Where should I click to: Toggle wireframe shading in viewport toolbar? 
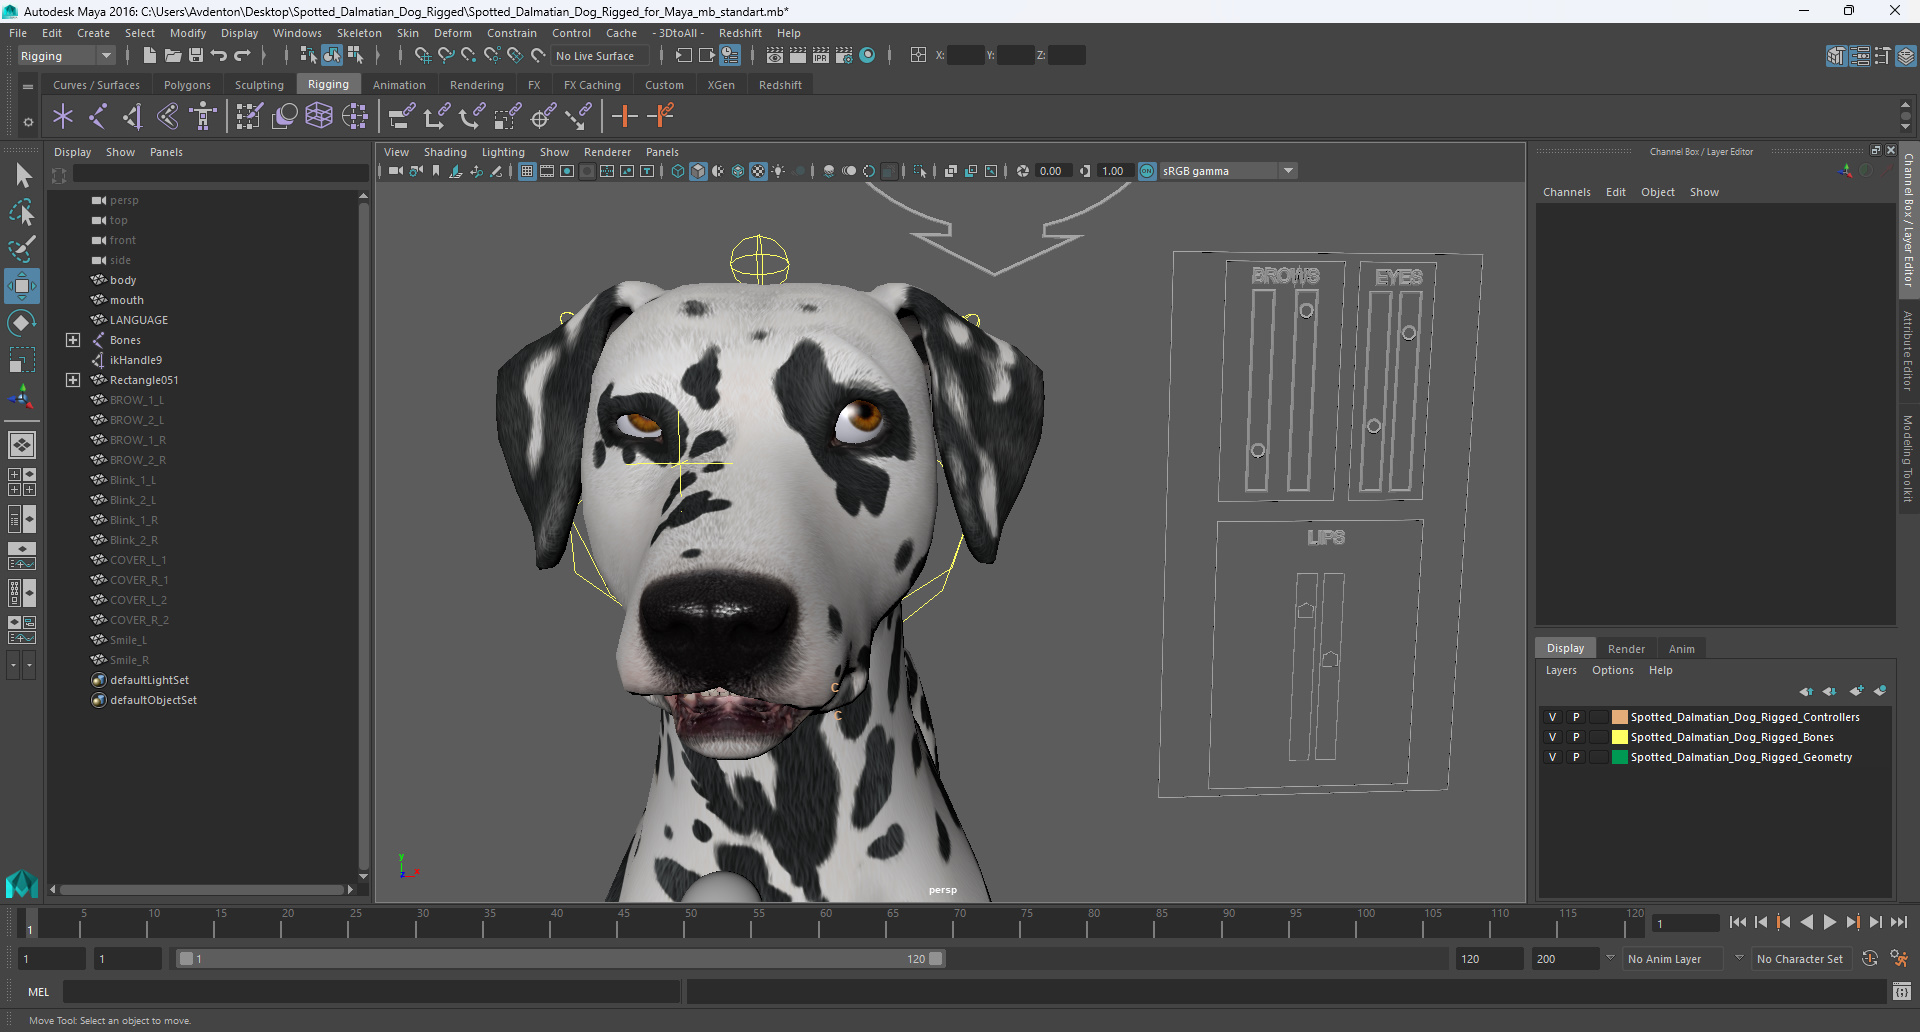(x=678, y=171)
